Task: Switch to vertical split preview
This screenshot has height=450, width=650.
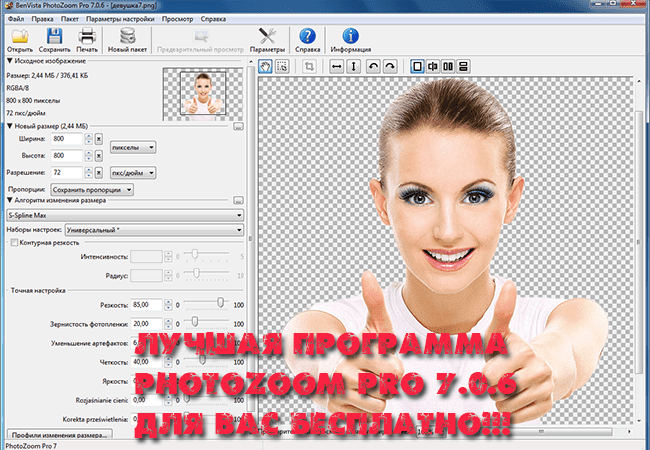Action: pos(448,66)
